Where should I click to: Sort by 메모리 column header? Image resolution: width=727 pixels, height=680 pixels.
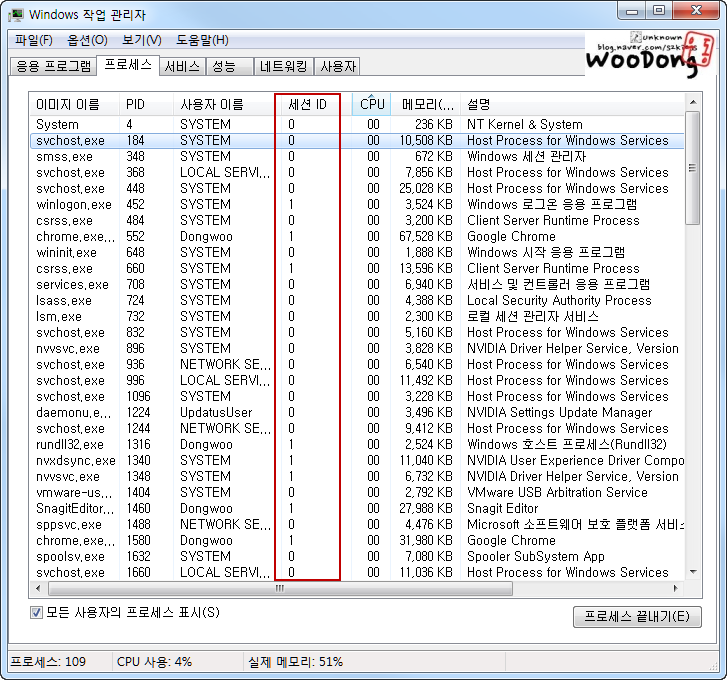point(426,104)
